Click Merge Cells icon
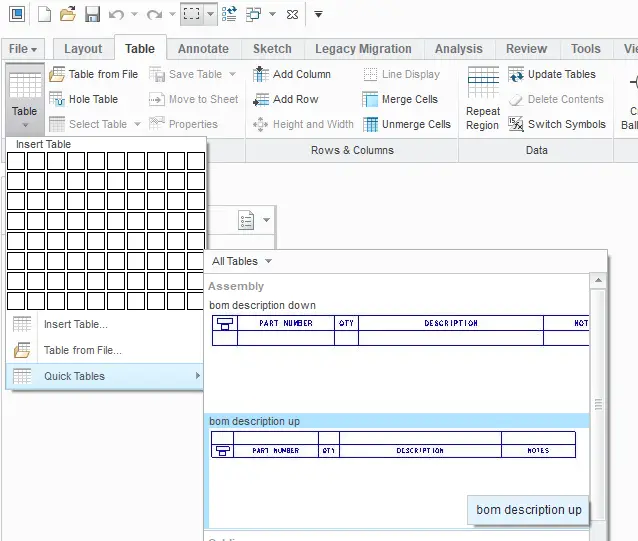The image size is (638, 541). [370, 99]
